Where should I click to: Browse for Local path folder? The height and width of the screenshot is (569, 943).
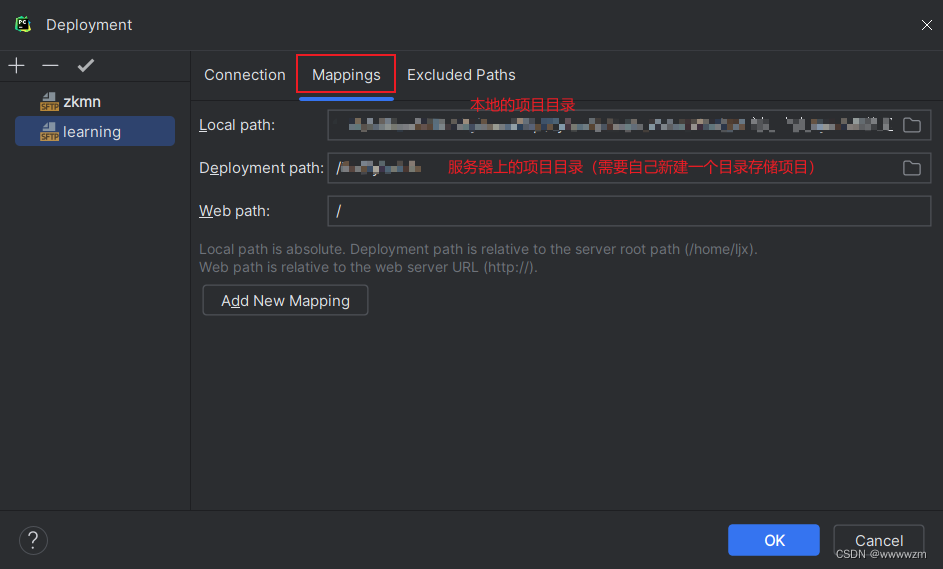[912, 125]
